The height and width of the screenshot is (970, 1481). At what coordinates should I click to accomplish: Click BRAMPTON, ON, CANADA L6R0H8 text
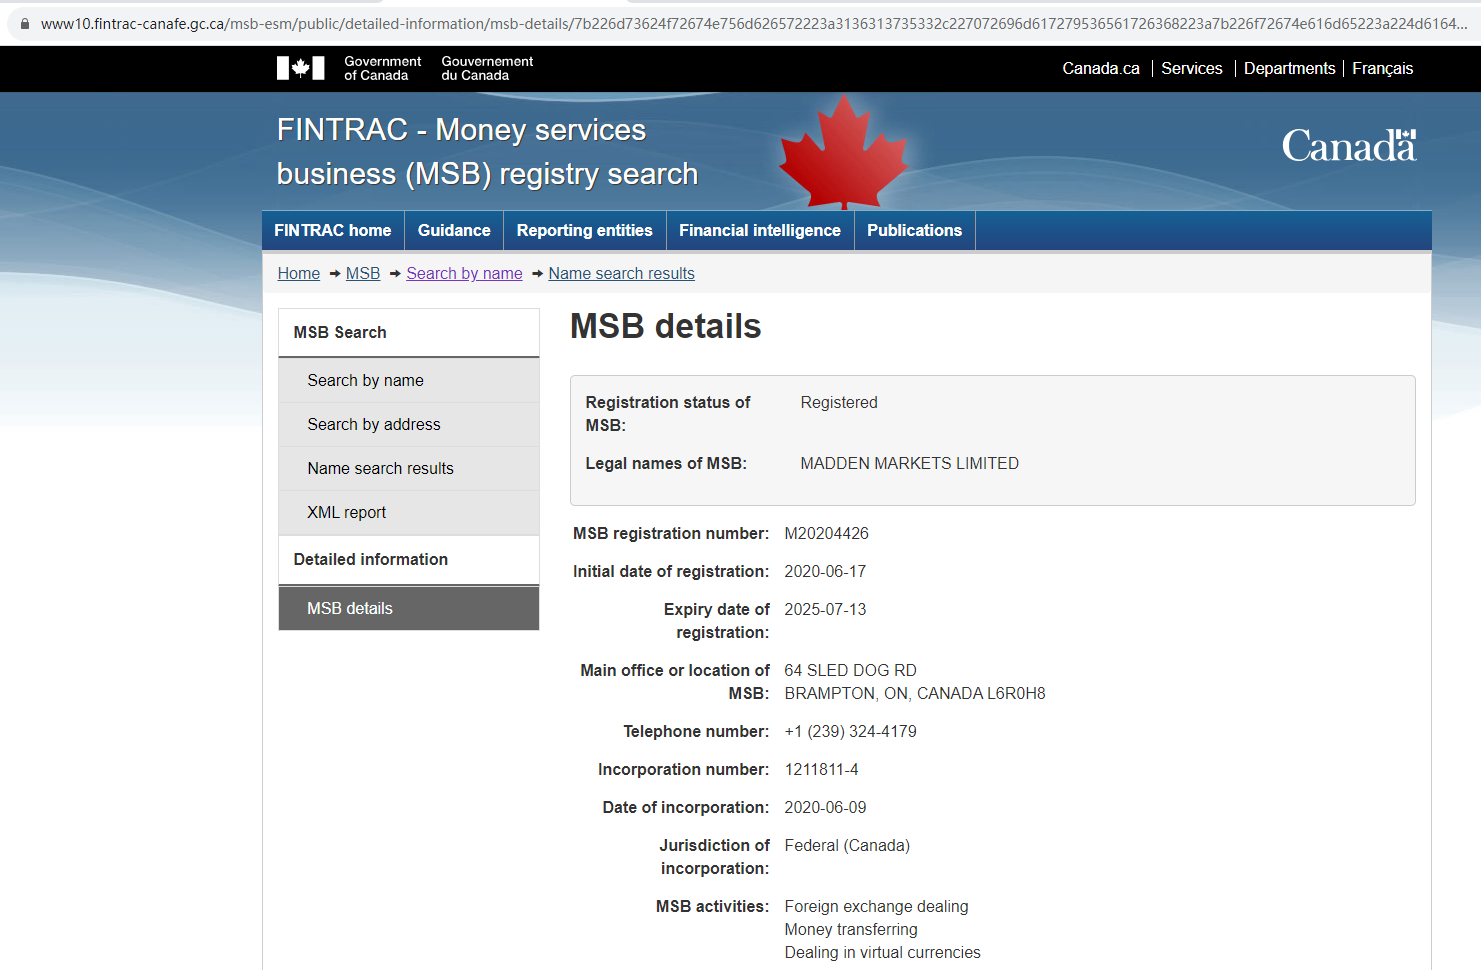pyautogui.click(x=915, y=693)
